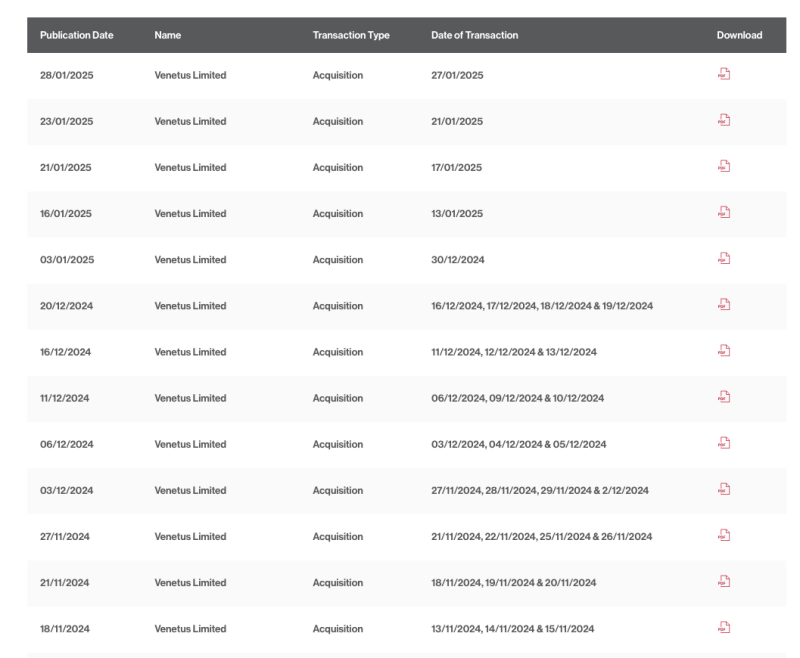Download PDF for 11/12/2024 publication
800x658 pixels.
click(x=724, y=397)
